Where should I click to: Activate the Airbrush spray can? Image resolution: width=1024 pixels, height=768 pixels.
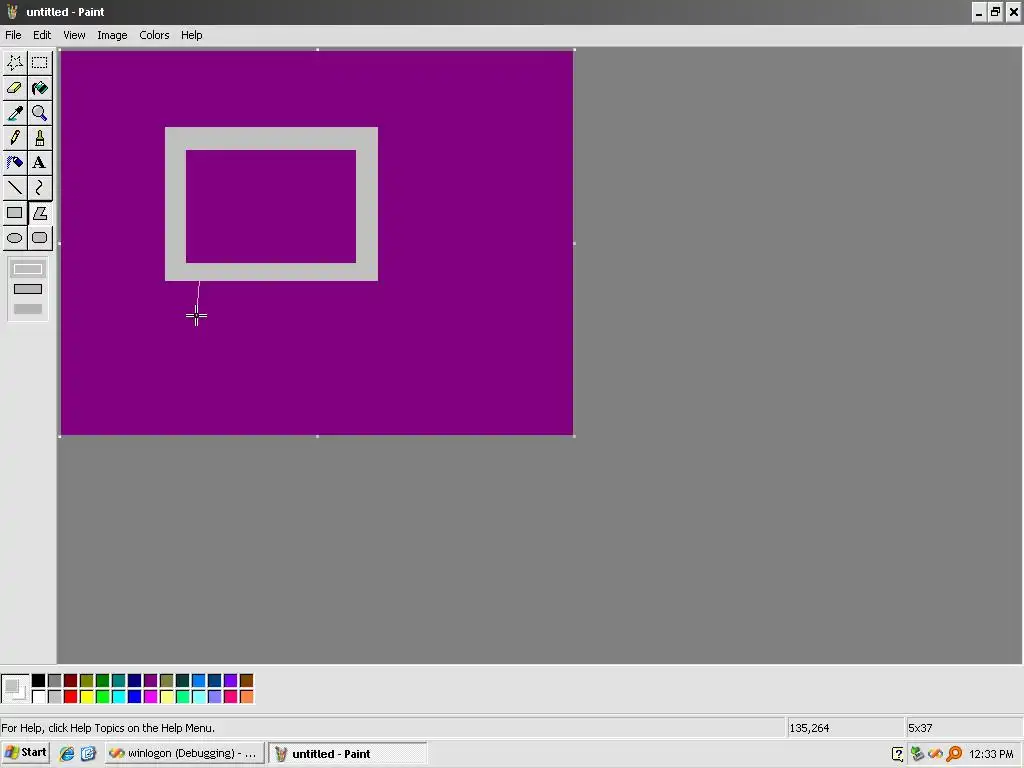point(15,163)
